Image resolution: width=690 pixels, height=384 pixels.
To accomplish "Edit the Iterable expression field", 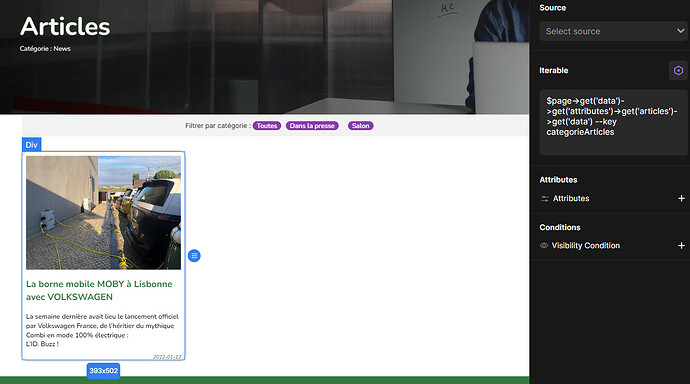I will (x=613, y=122).
